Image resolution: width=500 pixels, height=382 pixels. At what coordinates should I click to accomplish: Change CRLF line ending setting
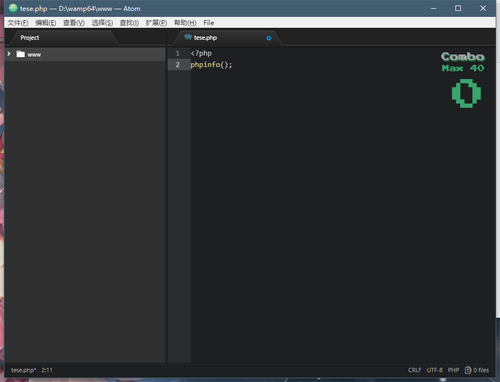point(414,370)
